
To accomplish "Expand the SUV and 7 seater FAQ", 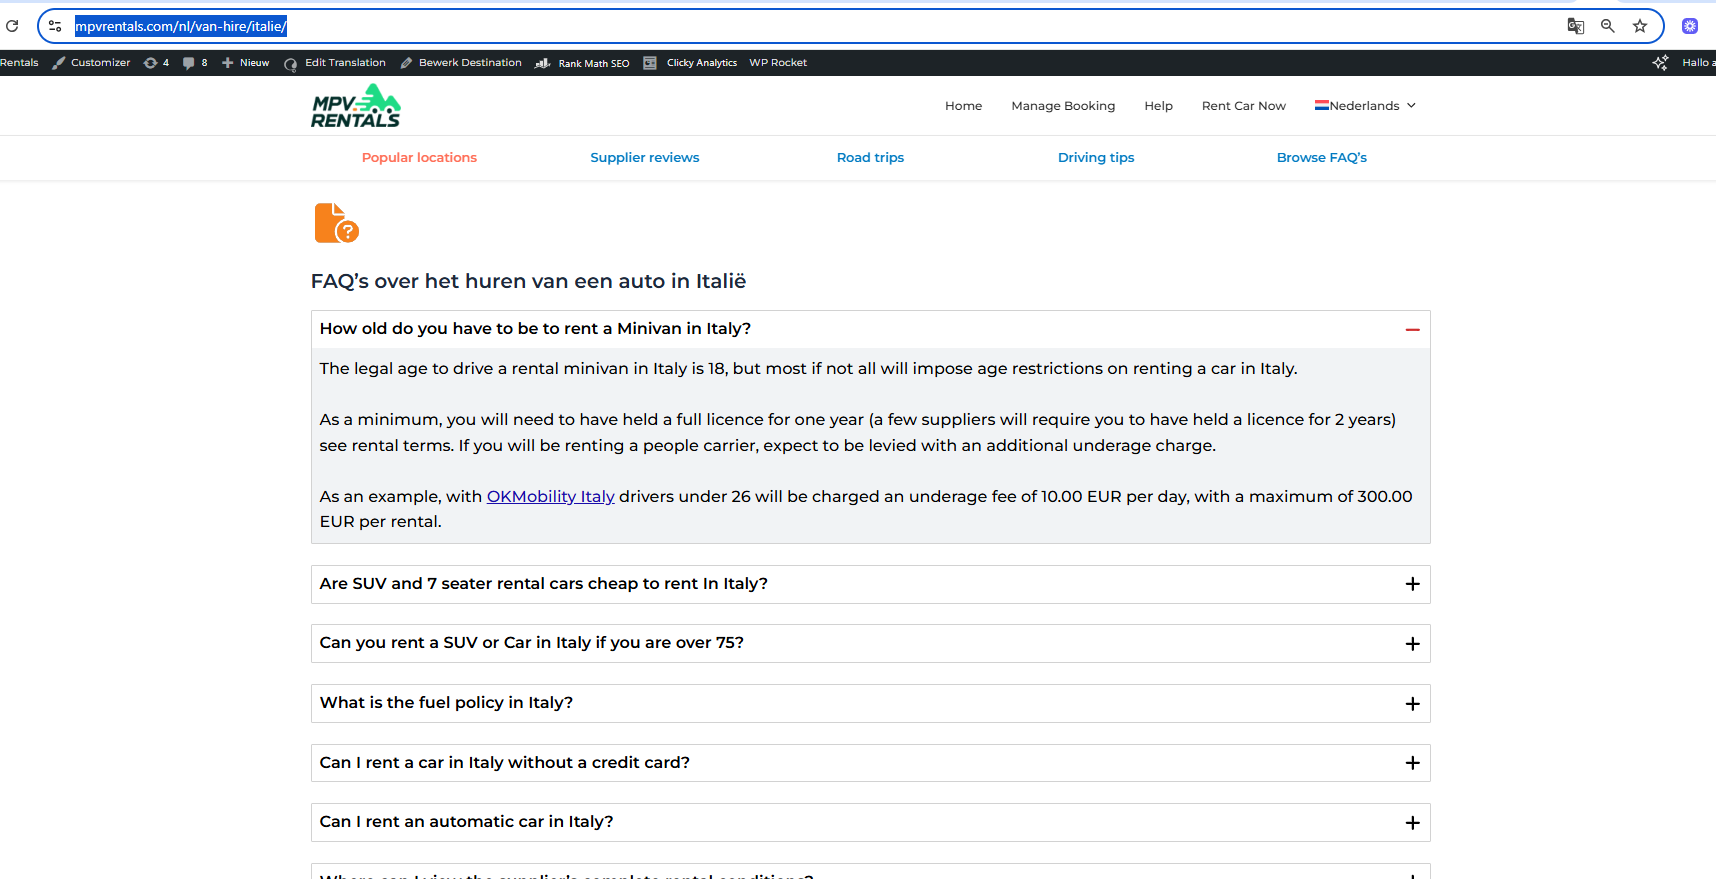I will (x=1412, y=584).
